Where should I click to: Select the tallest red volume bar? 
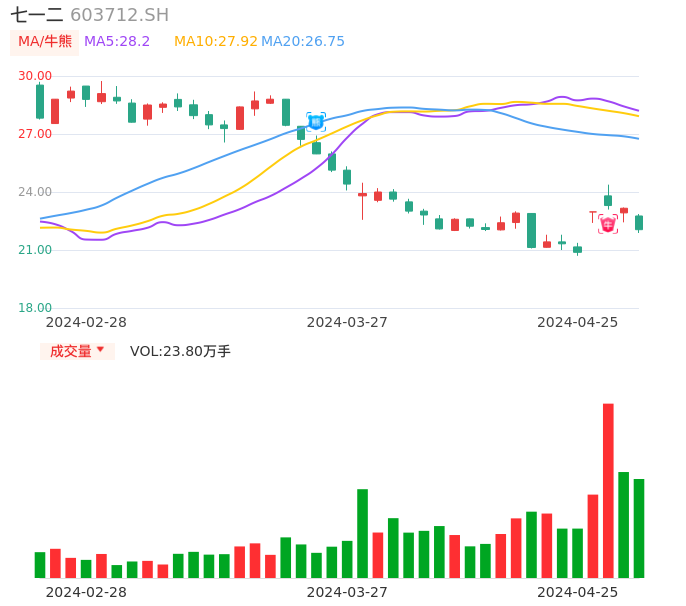click(x=608, y=490)
